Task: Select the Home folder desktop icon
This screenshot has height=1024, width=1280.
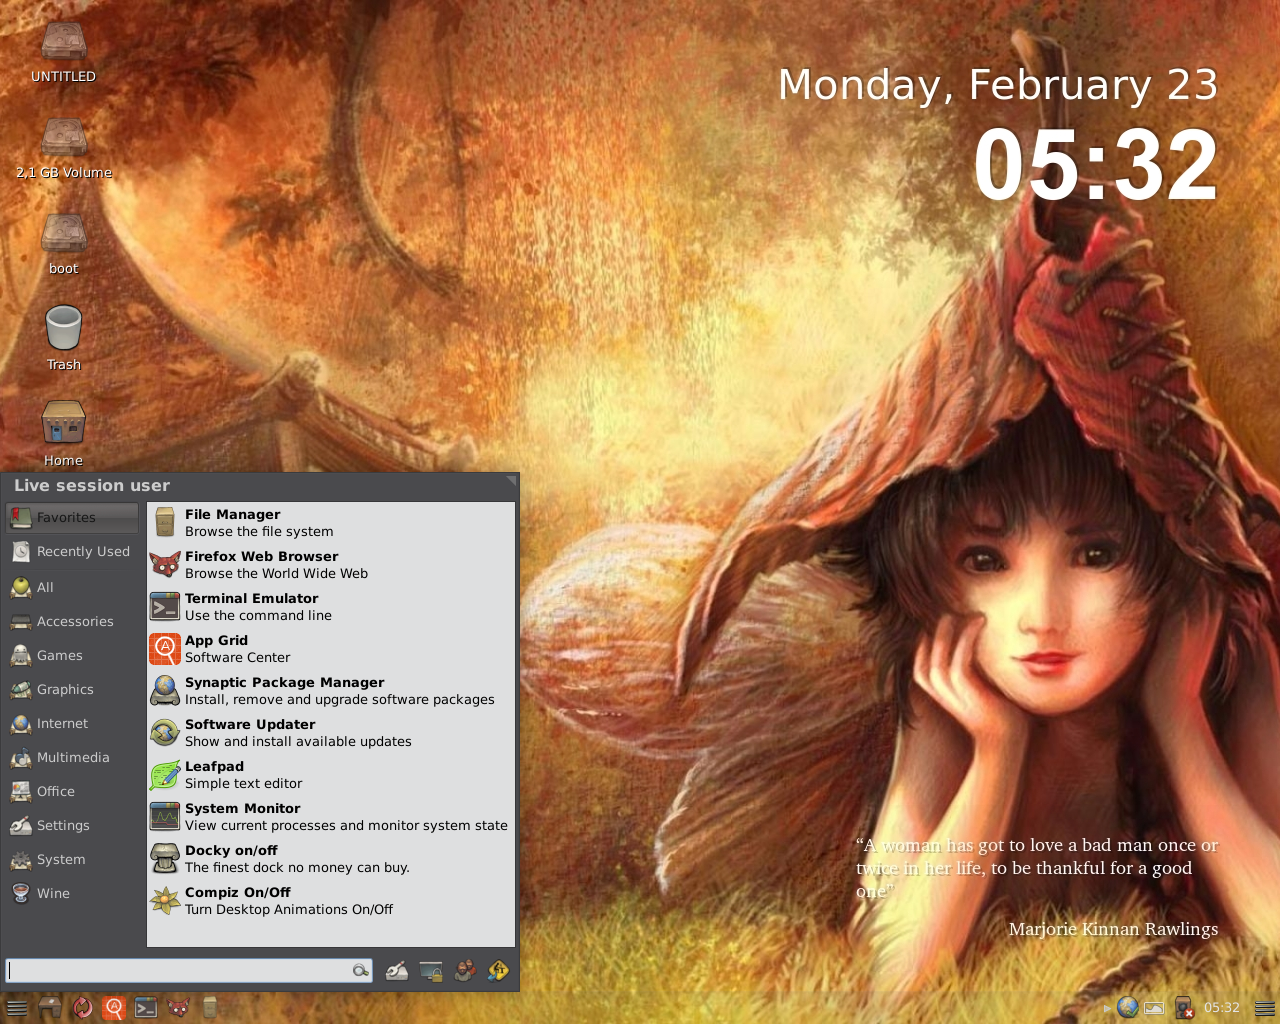Action: click(x=64, y=434)
